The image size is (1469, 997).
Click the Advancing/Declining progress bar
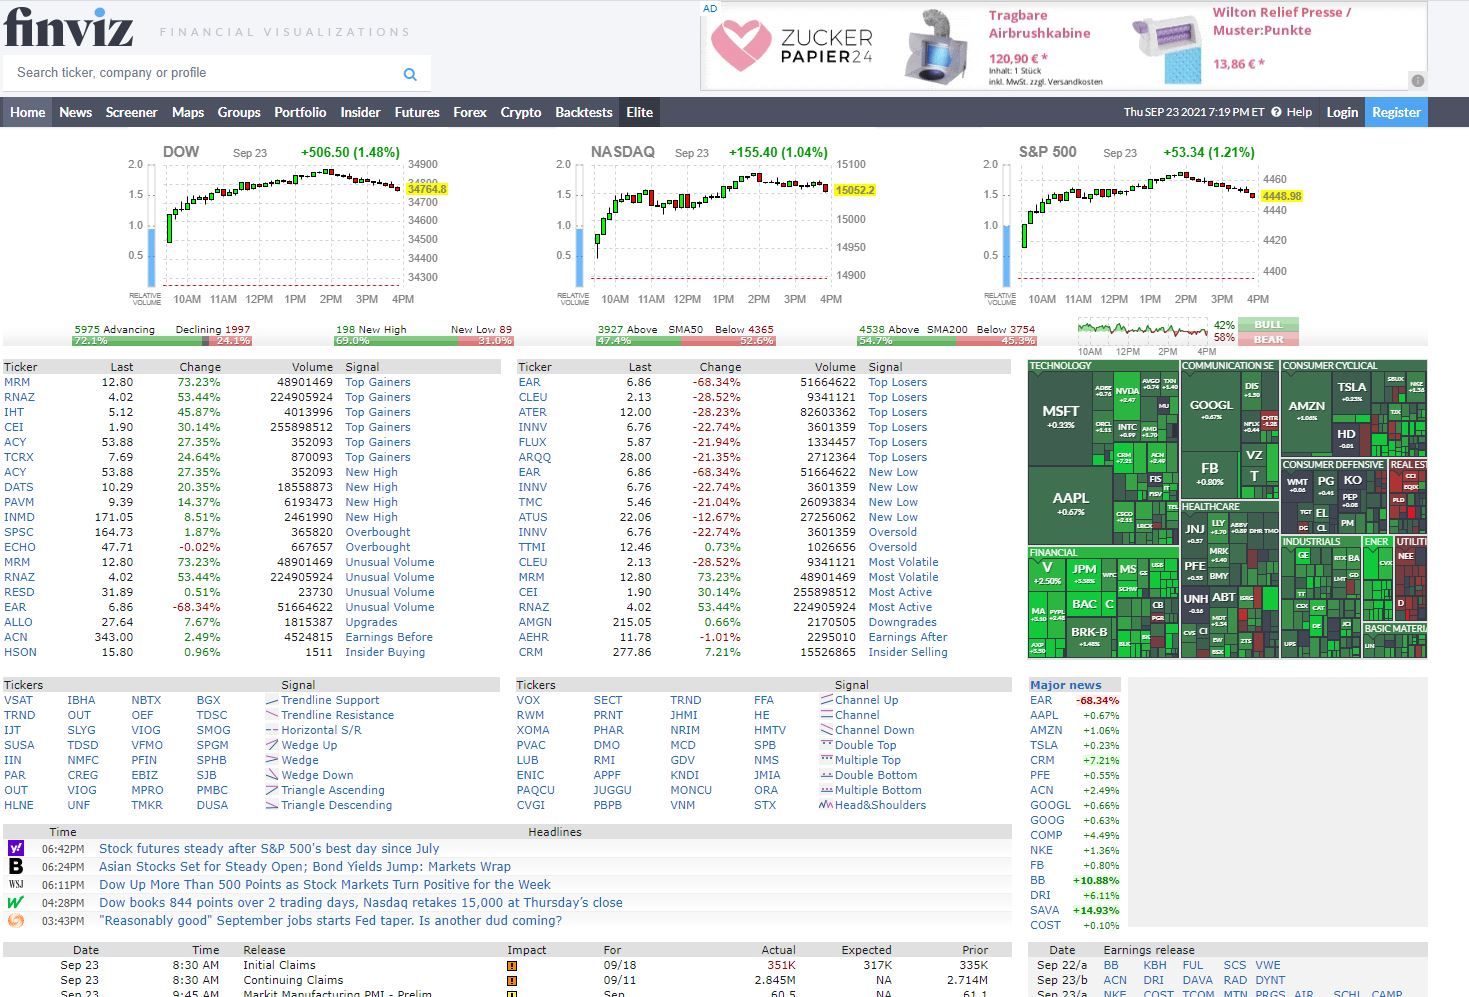point(162,341)
